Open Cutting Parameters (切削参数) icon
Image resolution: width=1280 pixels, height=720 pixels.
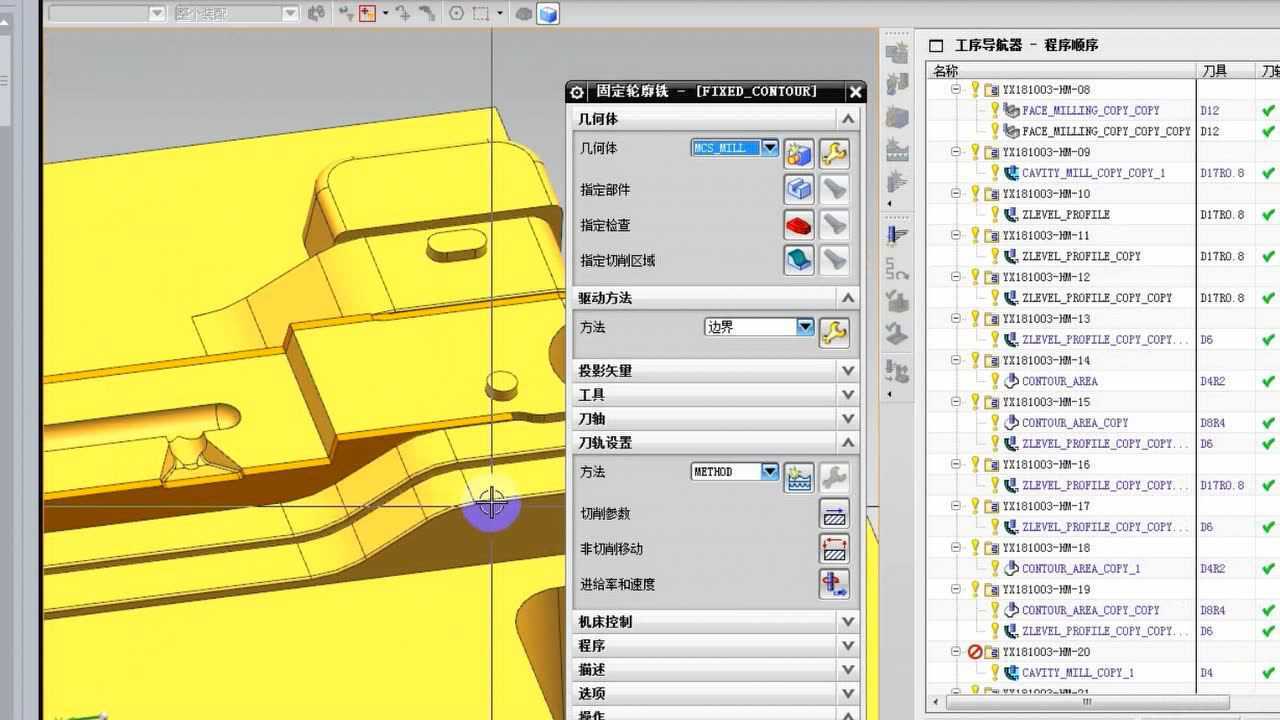[x=834, y=514]
